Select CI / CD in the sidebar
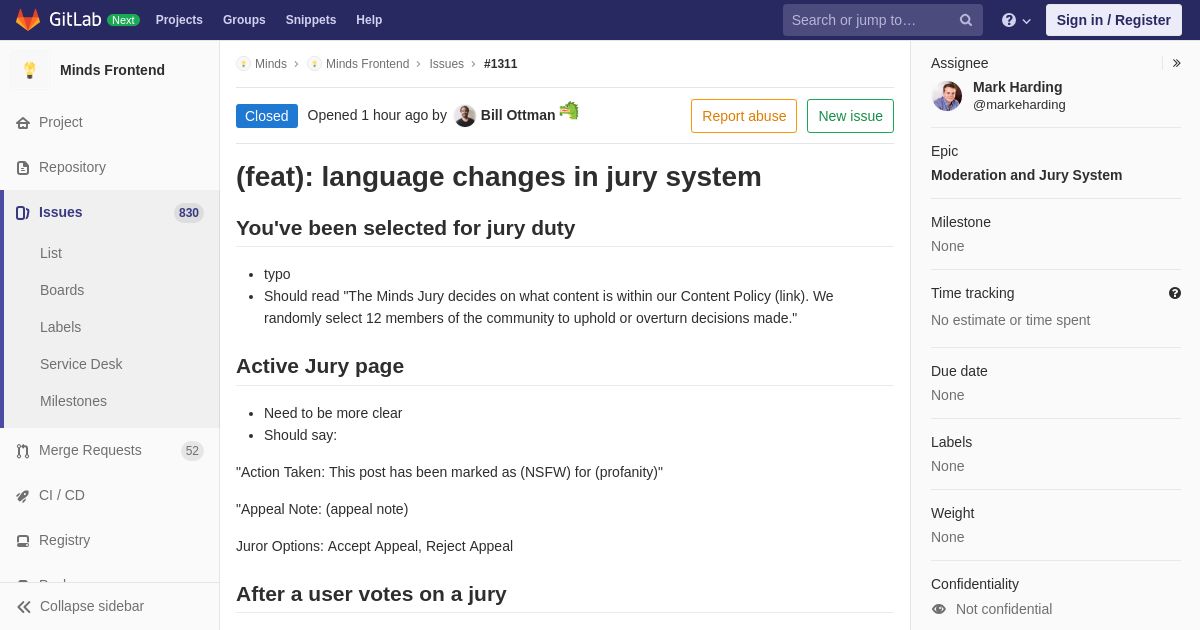1200x630 pixels. tap(62, 495)
